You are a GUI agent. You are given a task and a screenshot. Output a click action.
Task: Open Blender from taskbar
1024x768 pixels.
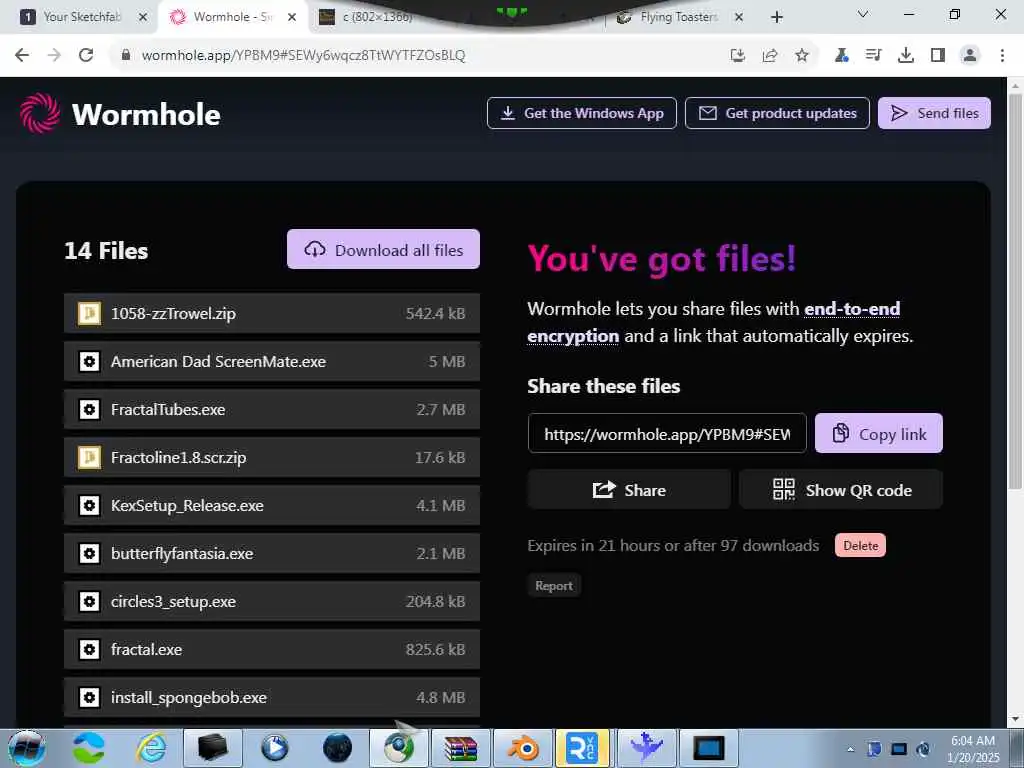click(523, 748)
